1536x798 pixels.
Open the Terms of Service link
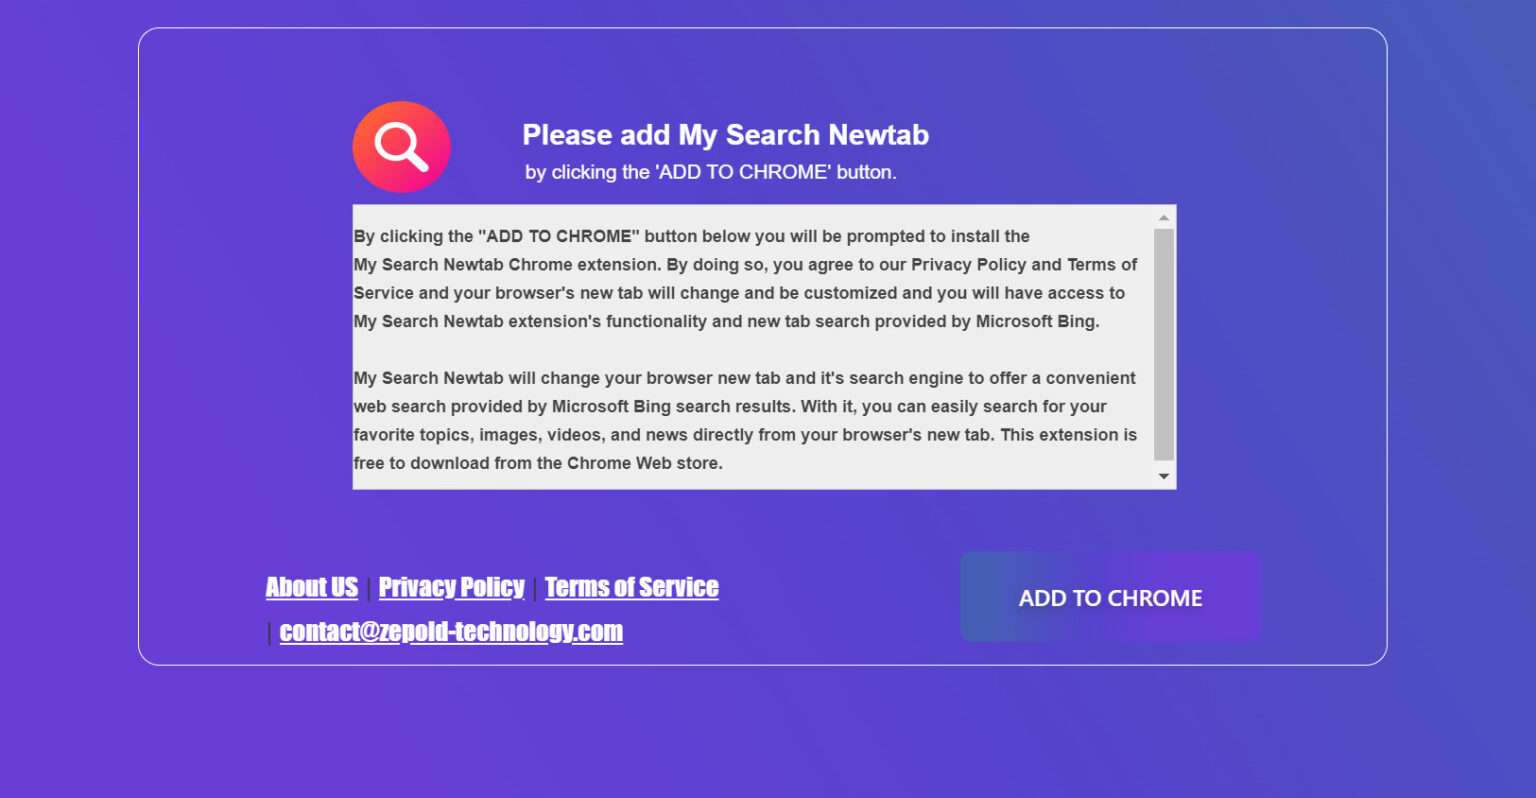tap(631, 587)
